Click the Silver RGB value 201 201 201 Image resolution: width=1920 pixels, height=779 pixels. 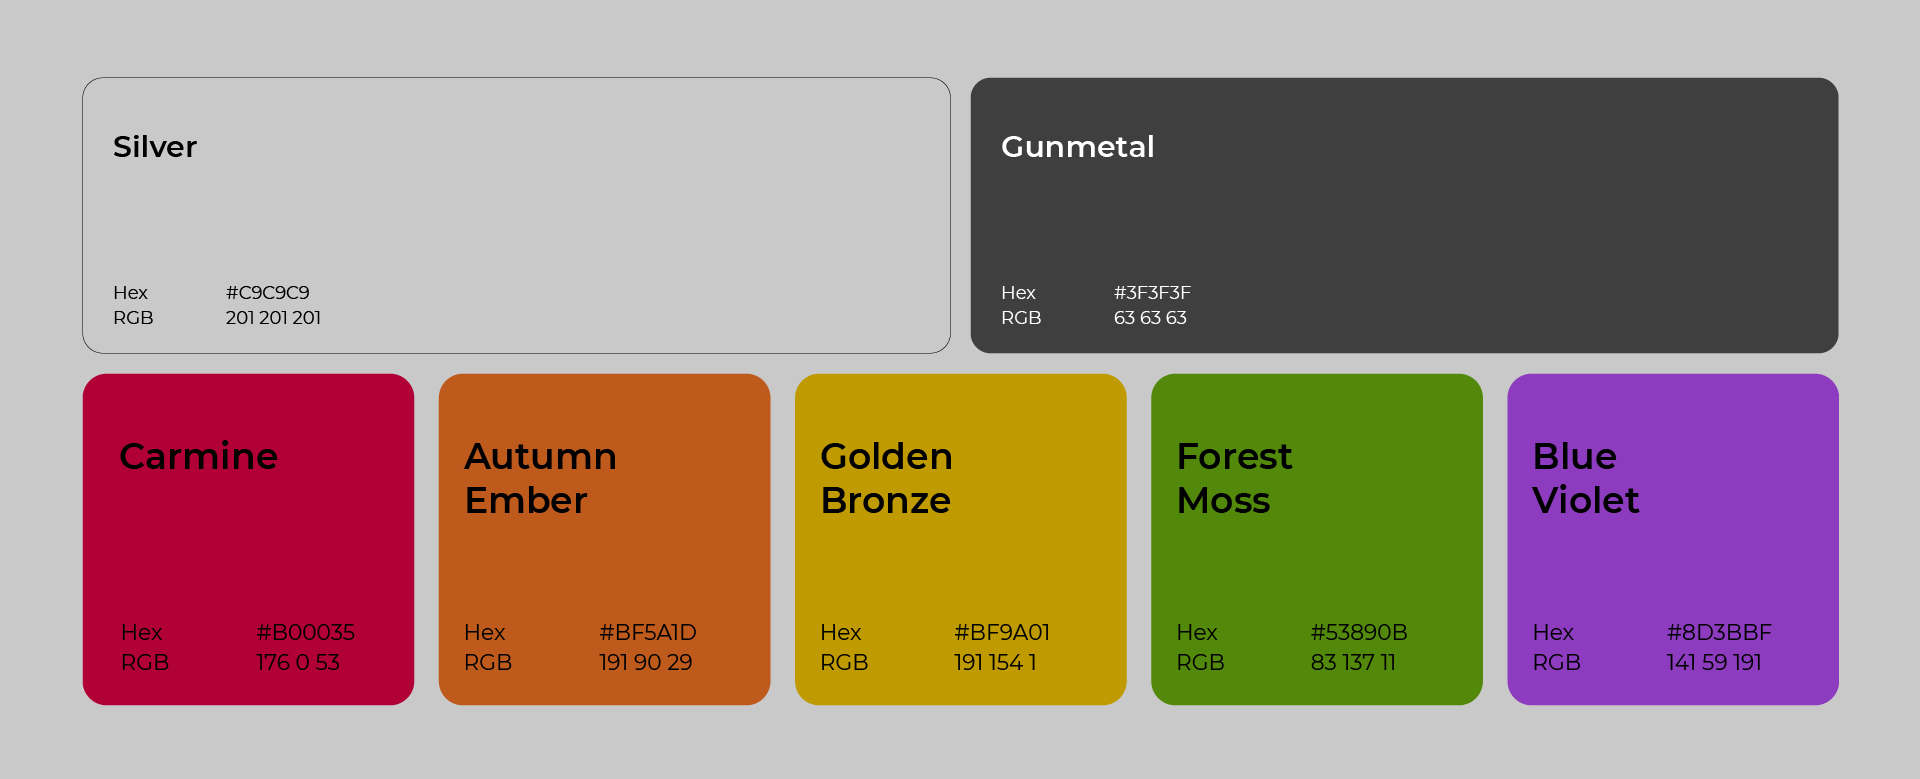[273, 318]
